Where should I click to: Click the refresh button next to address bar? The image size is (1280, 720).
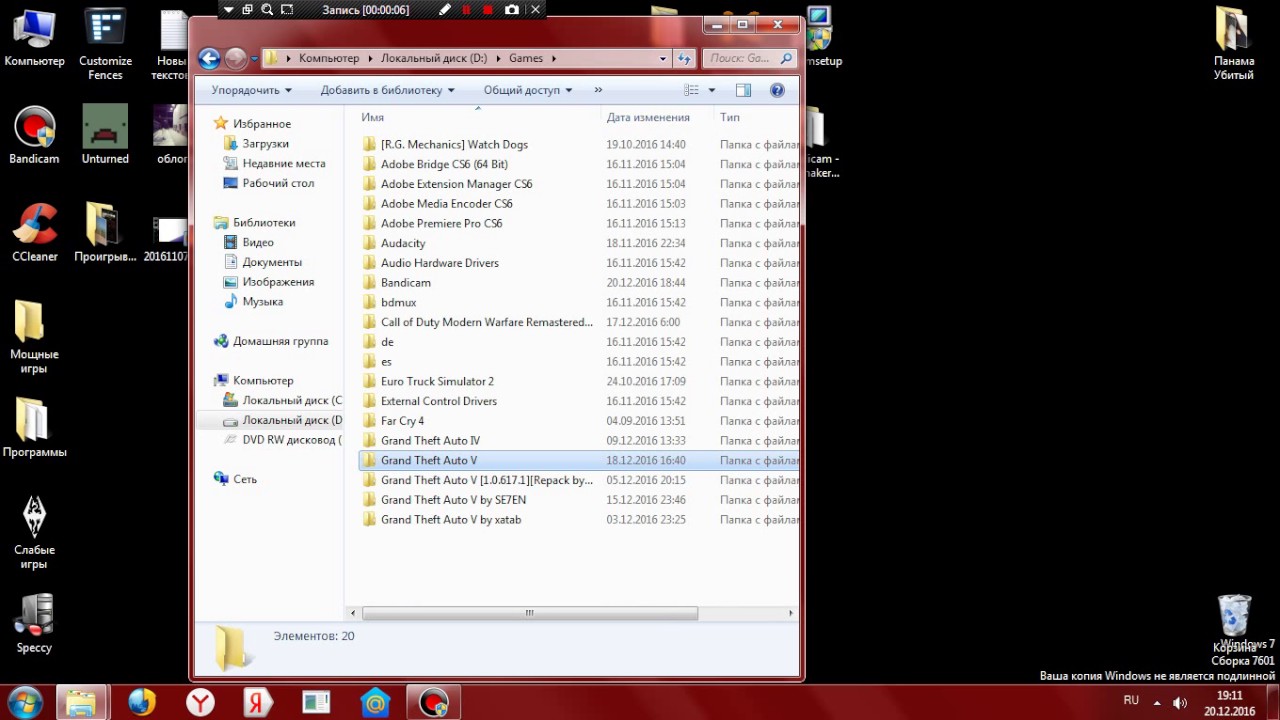(x=684, y=58)
